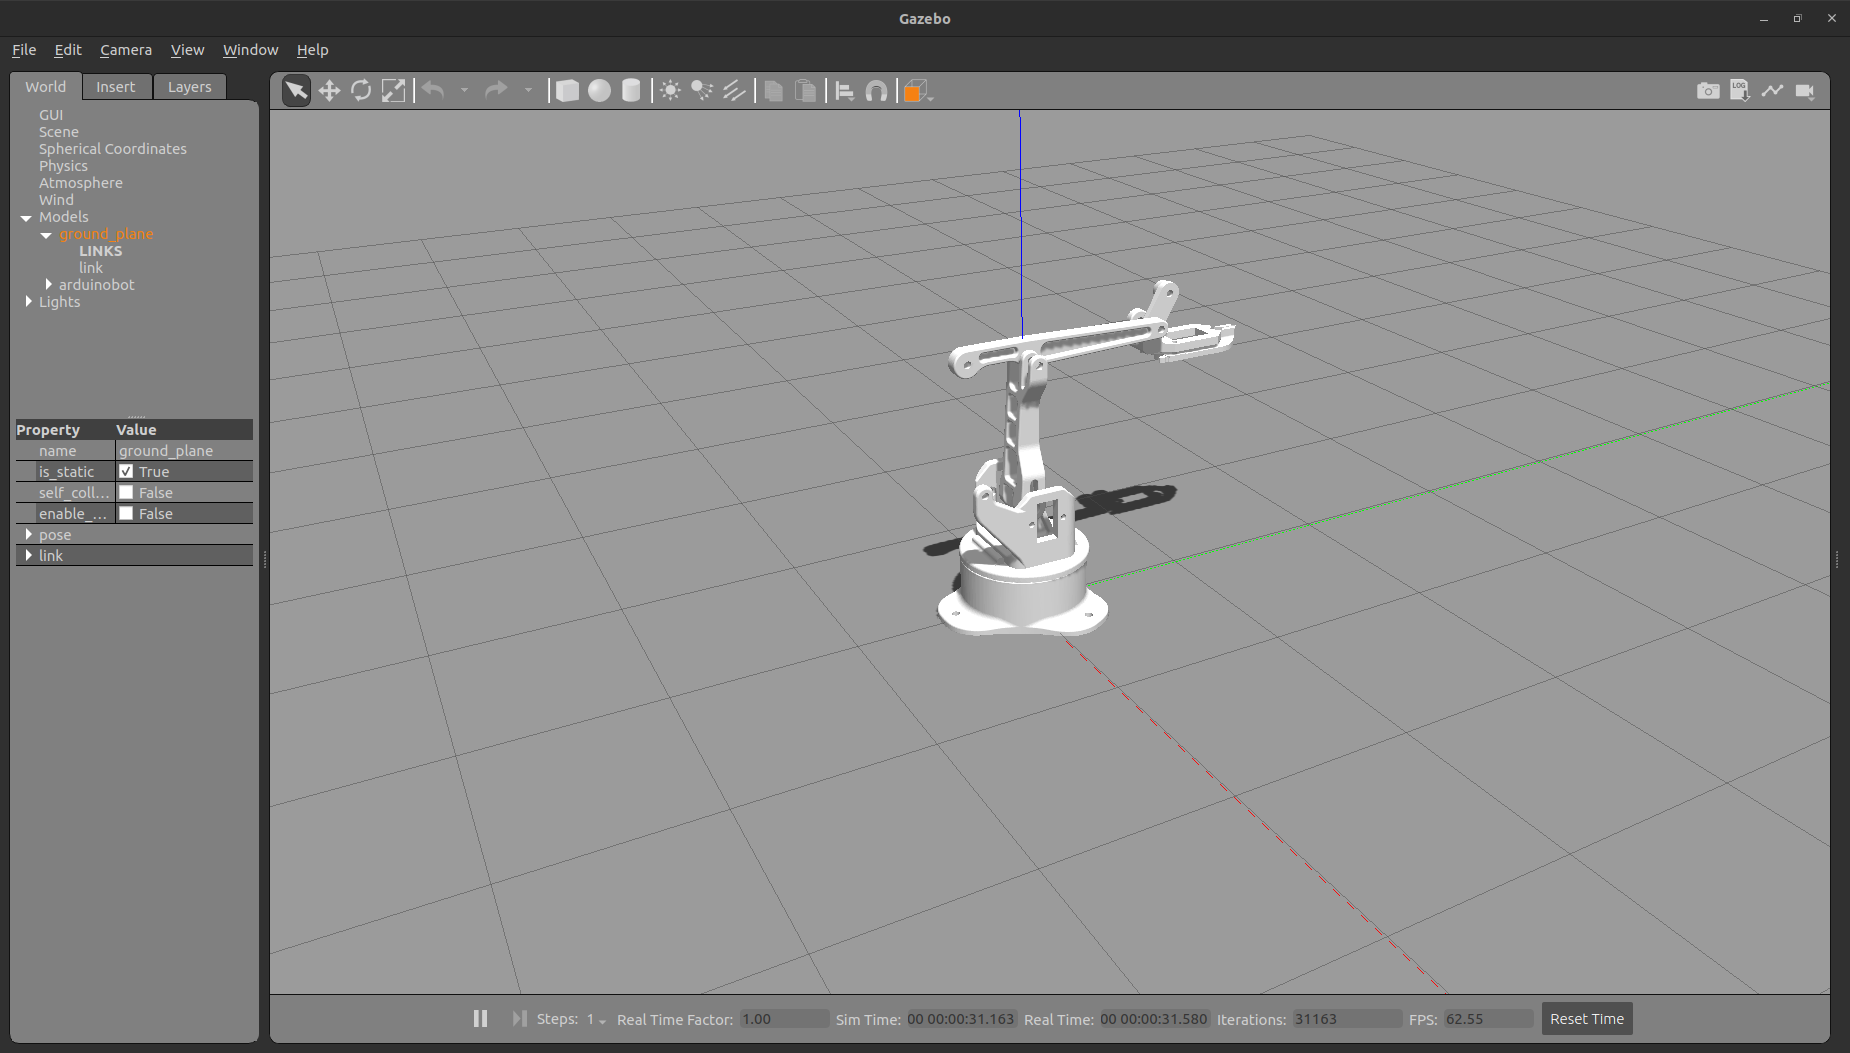Viewport: 1850px width, 1053px height.
Task: Expand the pose property section
Action: coord(30,534)
